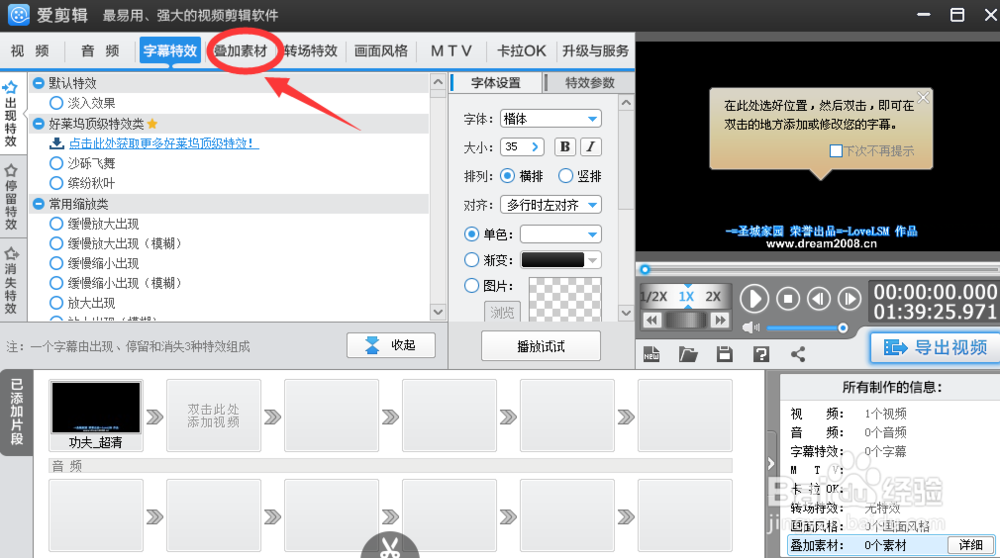The height and width of the screenshot is (558, 1000).
Task: Collapse the 默认特效 category
Action: tap(38, 83)
